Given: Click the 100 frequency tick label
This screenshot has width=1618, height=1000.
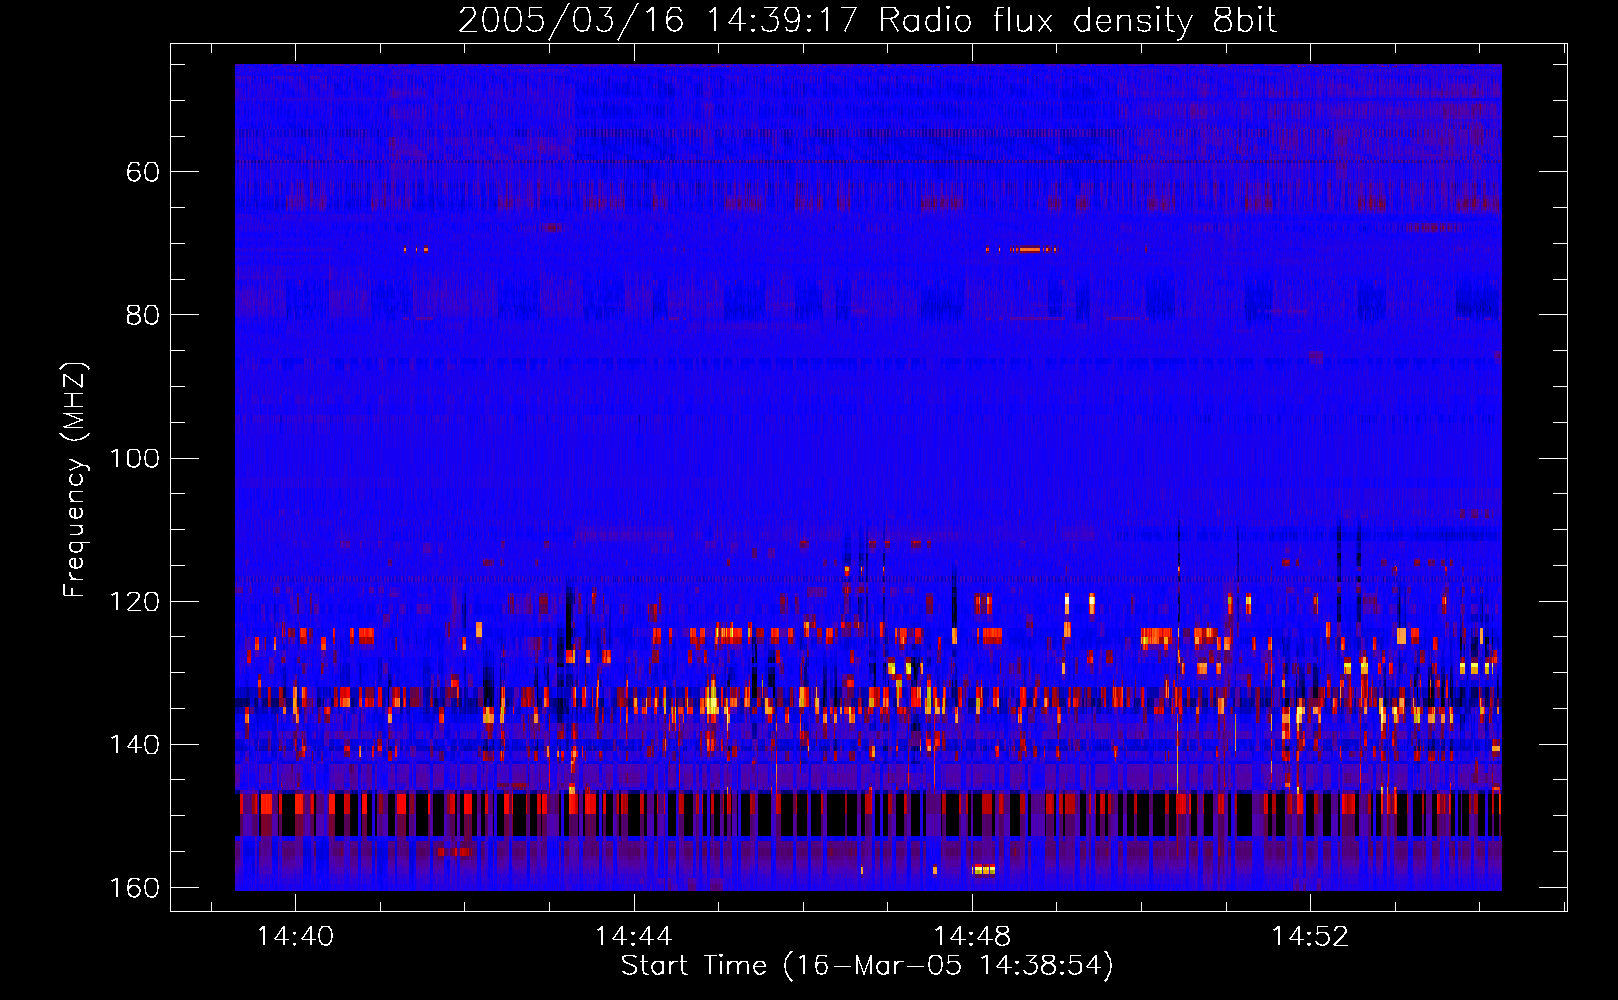Looking at the screenshot, I should click(134, 458).
